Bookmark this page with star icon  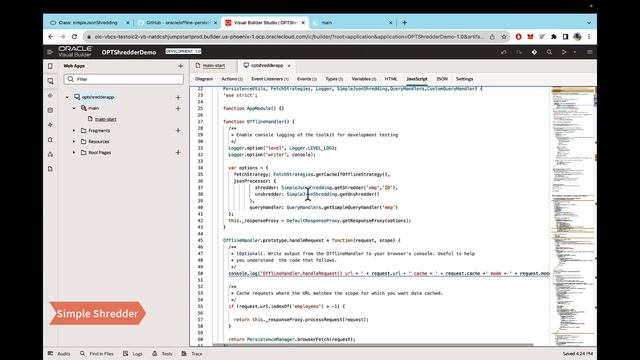504,37
